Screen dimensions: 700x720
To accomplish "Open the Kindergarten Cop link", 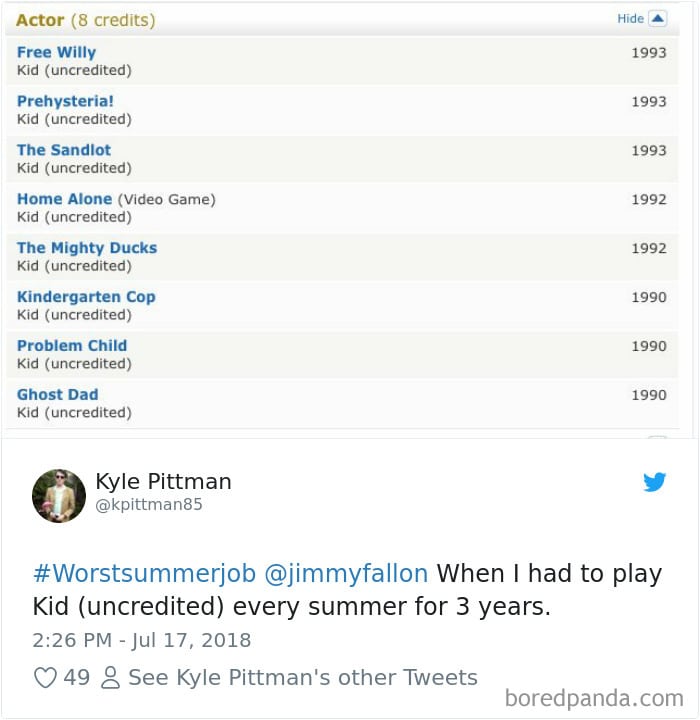I will point(86,297).
